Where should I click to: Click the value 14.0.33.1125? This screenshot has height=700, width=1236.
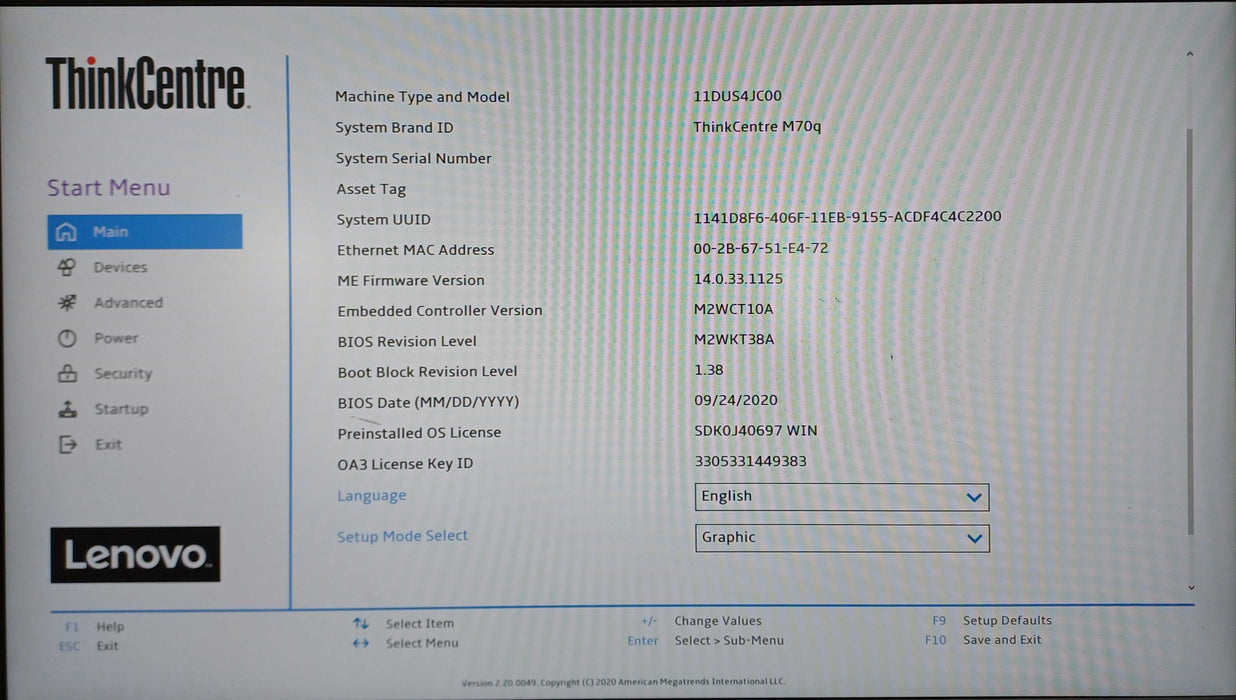pos(739,279)
